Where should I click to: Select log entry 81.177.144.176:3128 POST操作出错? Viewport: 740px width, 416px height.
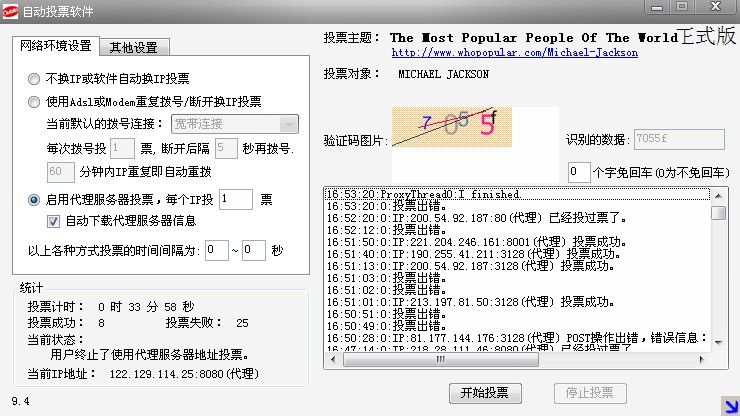517,338
